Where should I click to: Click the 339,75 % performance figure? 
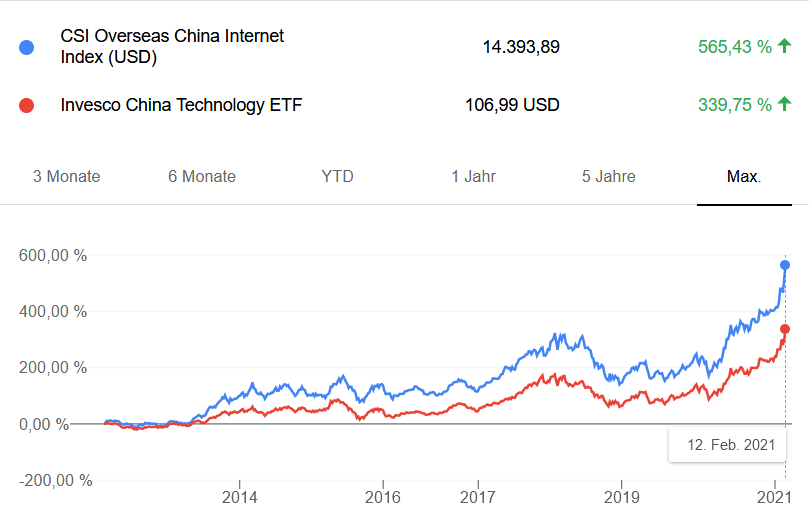point(734,104)
